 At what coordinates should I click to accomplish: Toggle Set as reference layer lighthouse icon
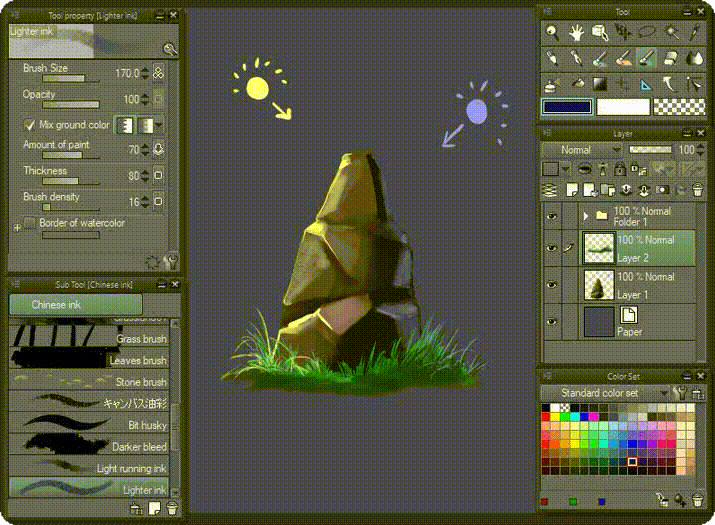603,169
